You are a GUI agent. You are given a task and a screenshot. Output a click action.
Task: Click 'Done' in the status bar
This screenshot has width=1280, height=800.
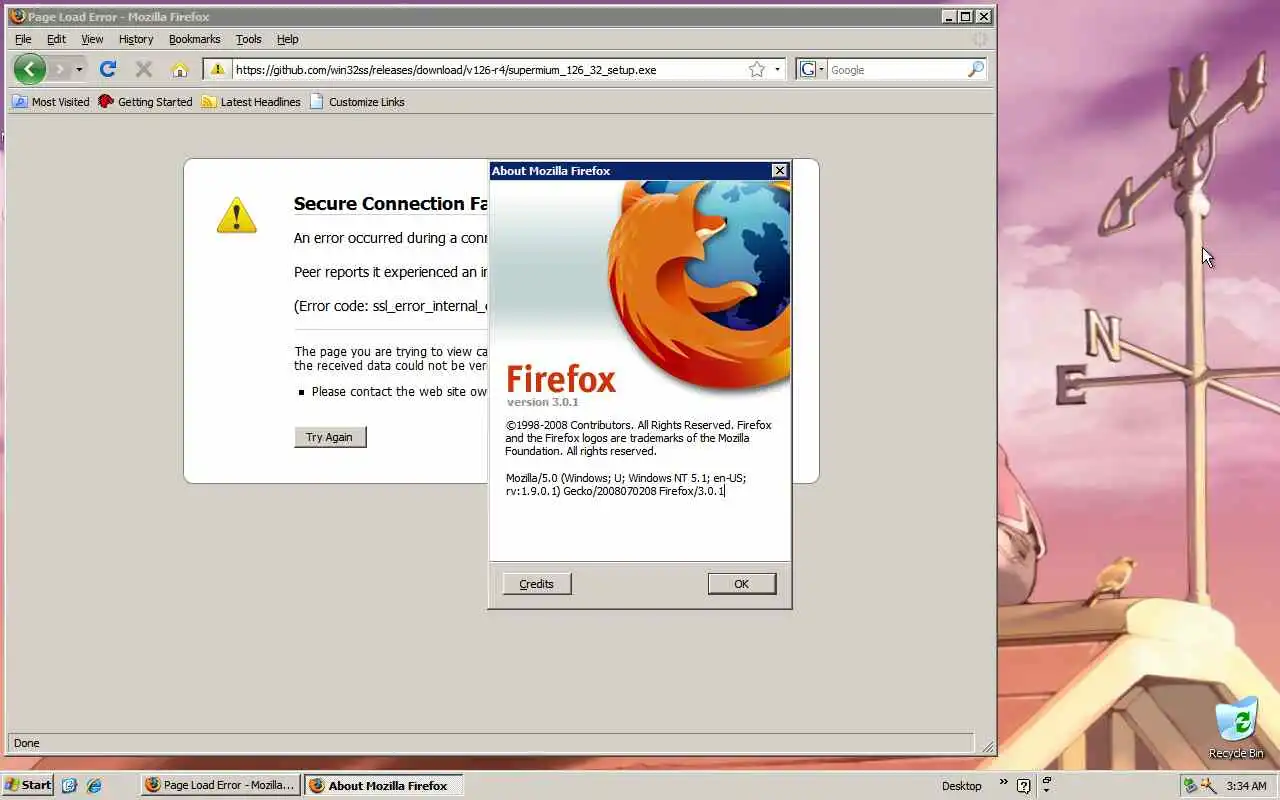click(27, 743)
